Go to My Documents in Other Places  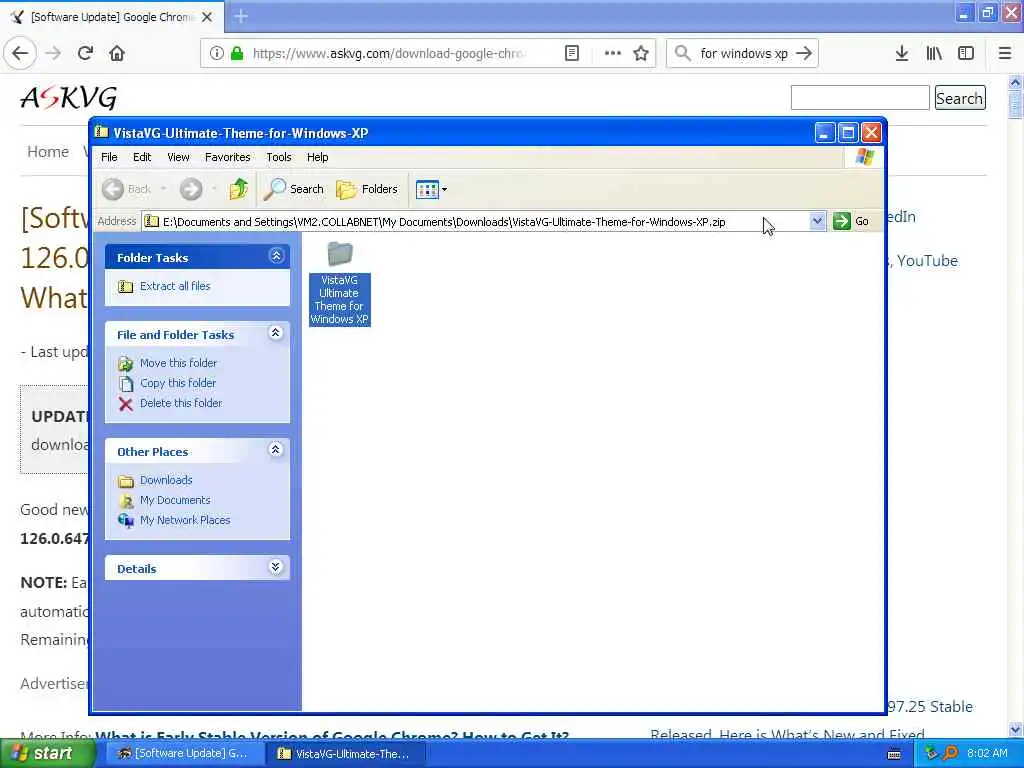point(175,500)
